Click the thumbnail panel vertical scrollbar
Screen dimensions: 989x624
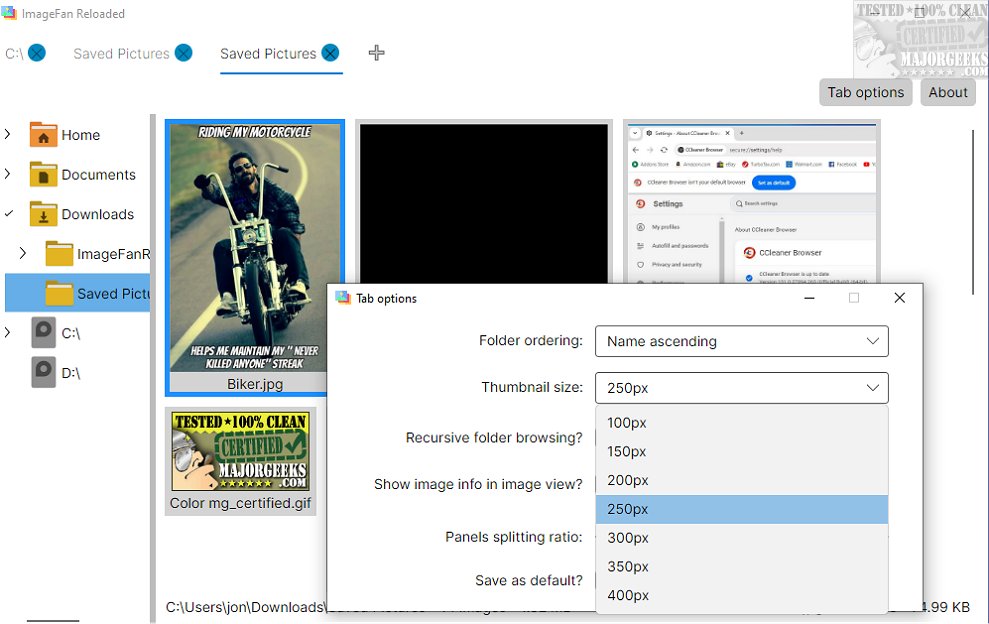(x=974, y=211)
